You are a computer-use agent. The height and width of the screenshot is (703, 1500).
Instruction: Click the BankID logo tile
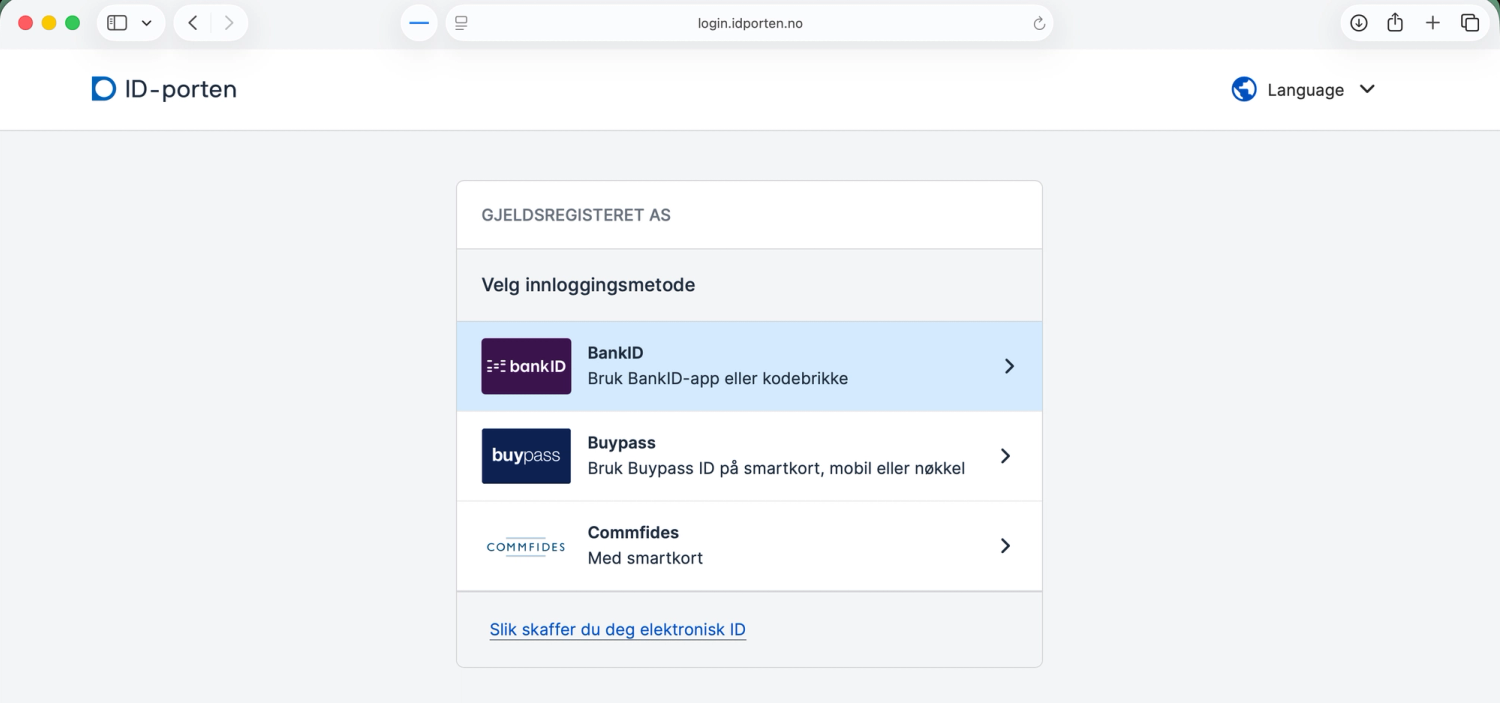click(x=526, y=366)
